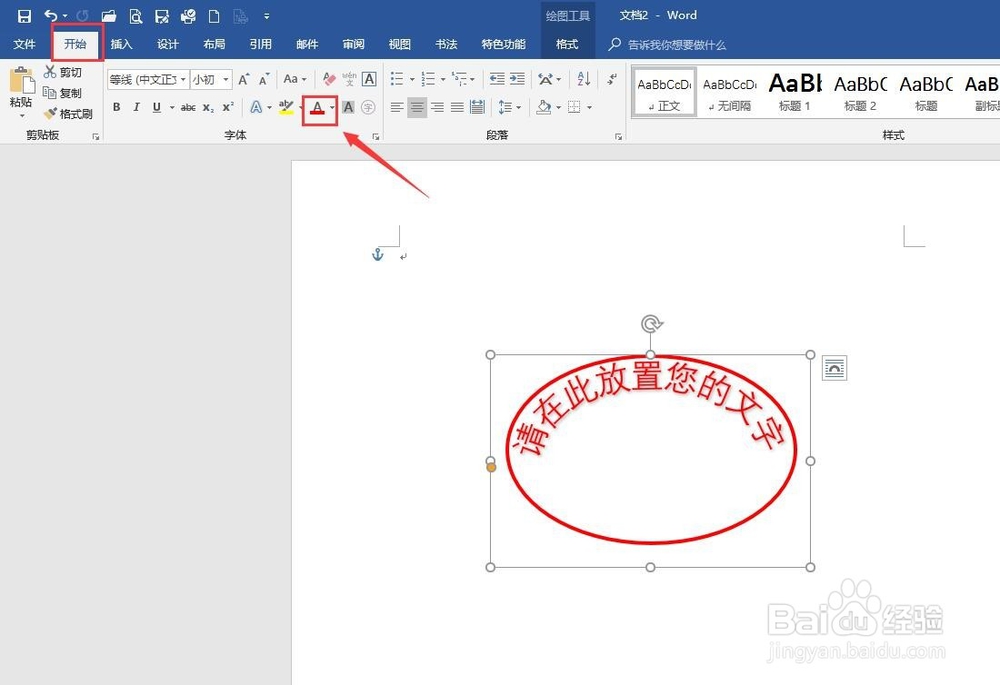The height and width of the screenshot is (685, 1000).
Task: Toggle italic formatting
Action: point(136,107)
